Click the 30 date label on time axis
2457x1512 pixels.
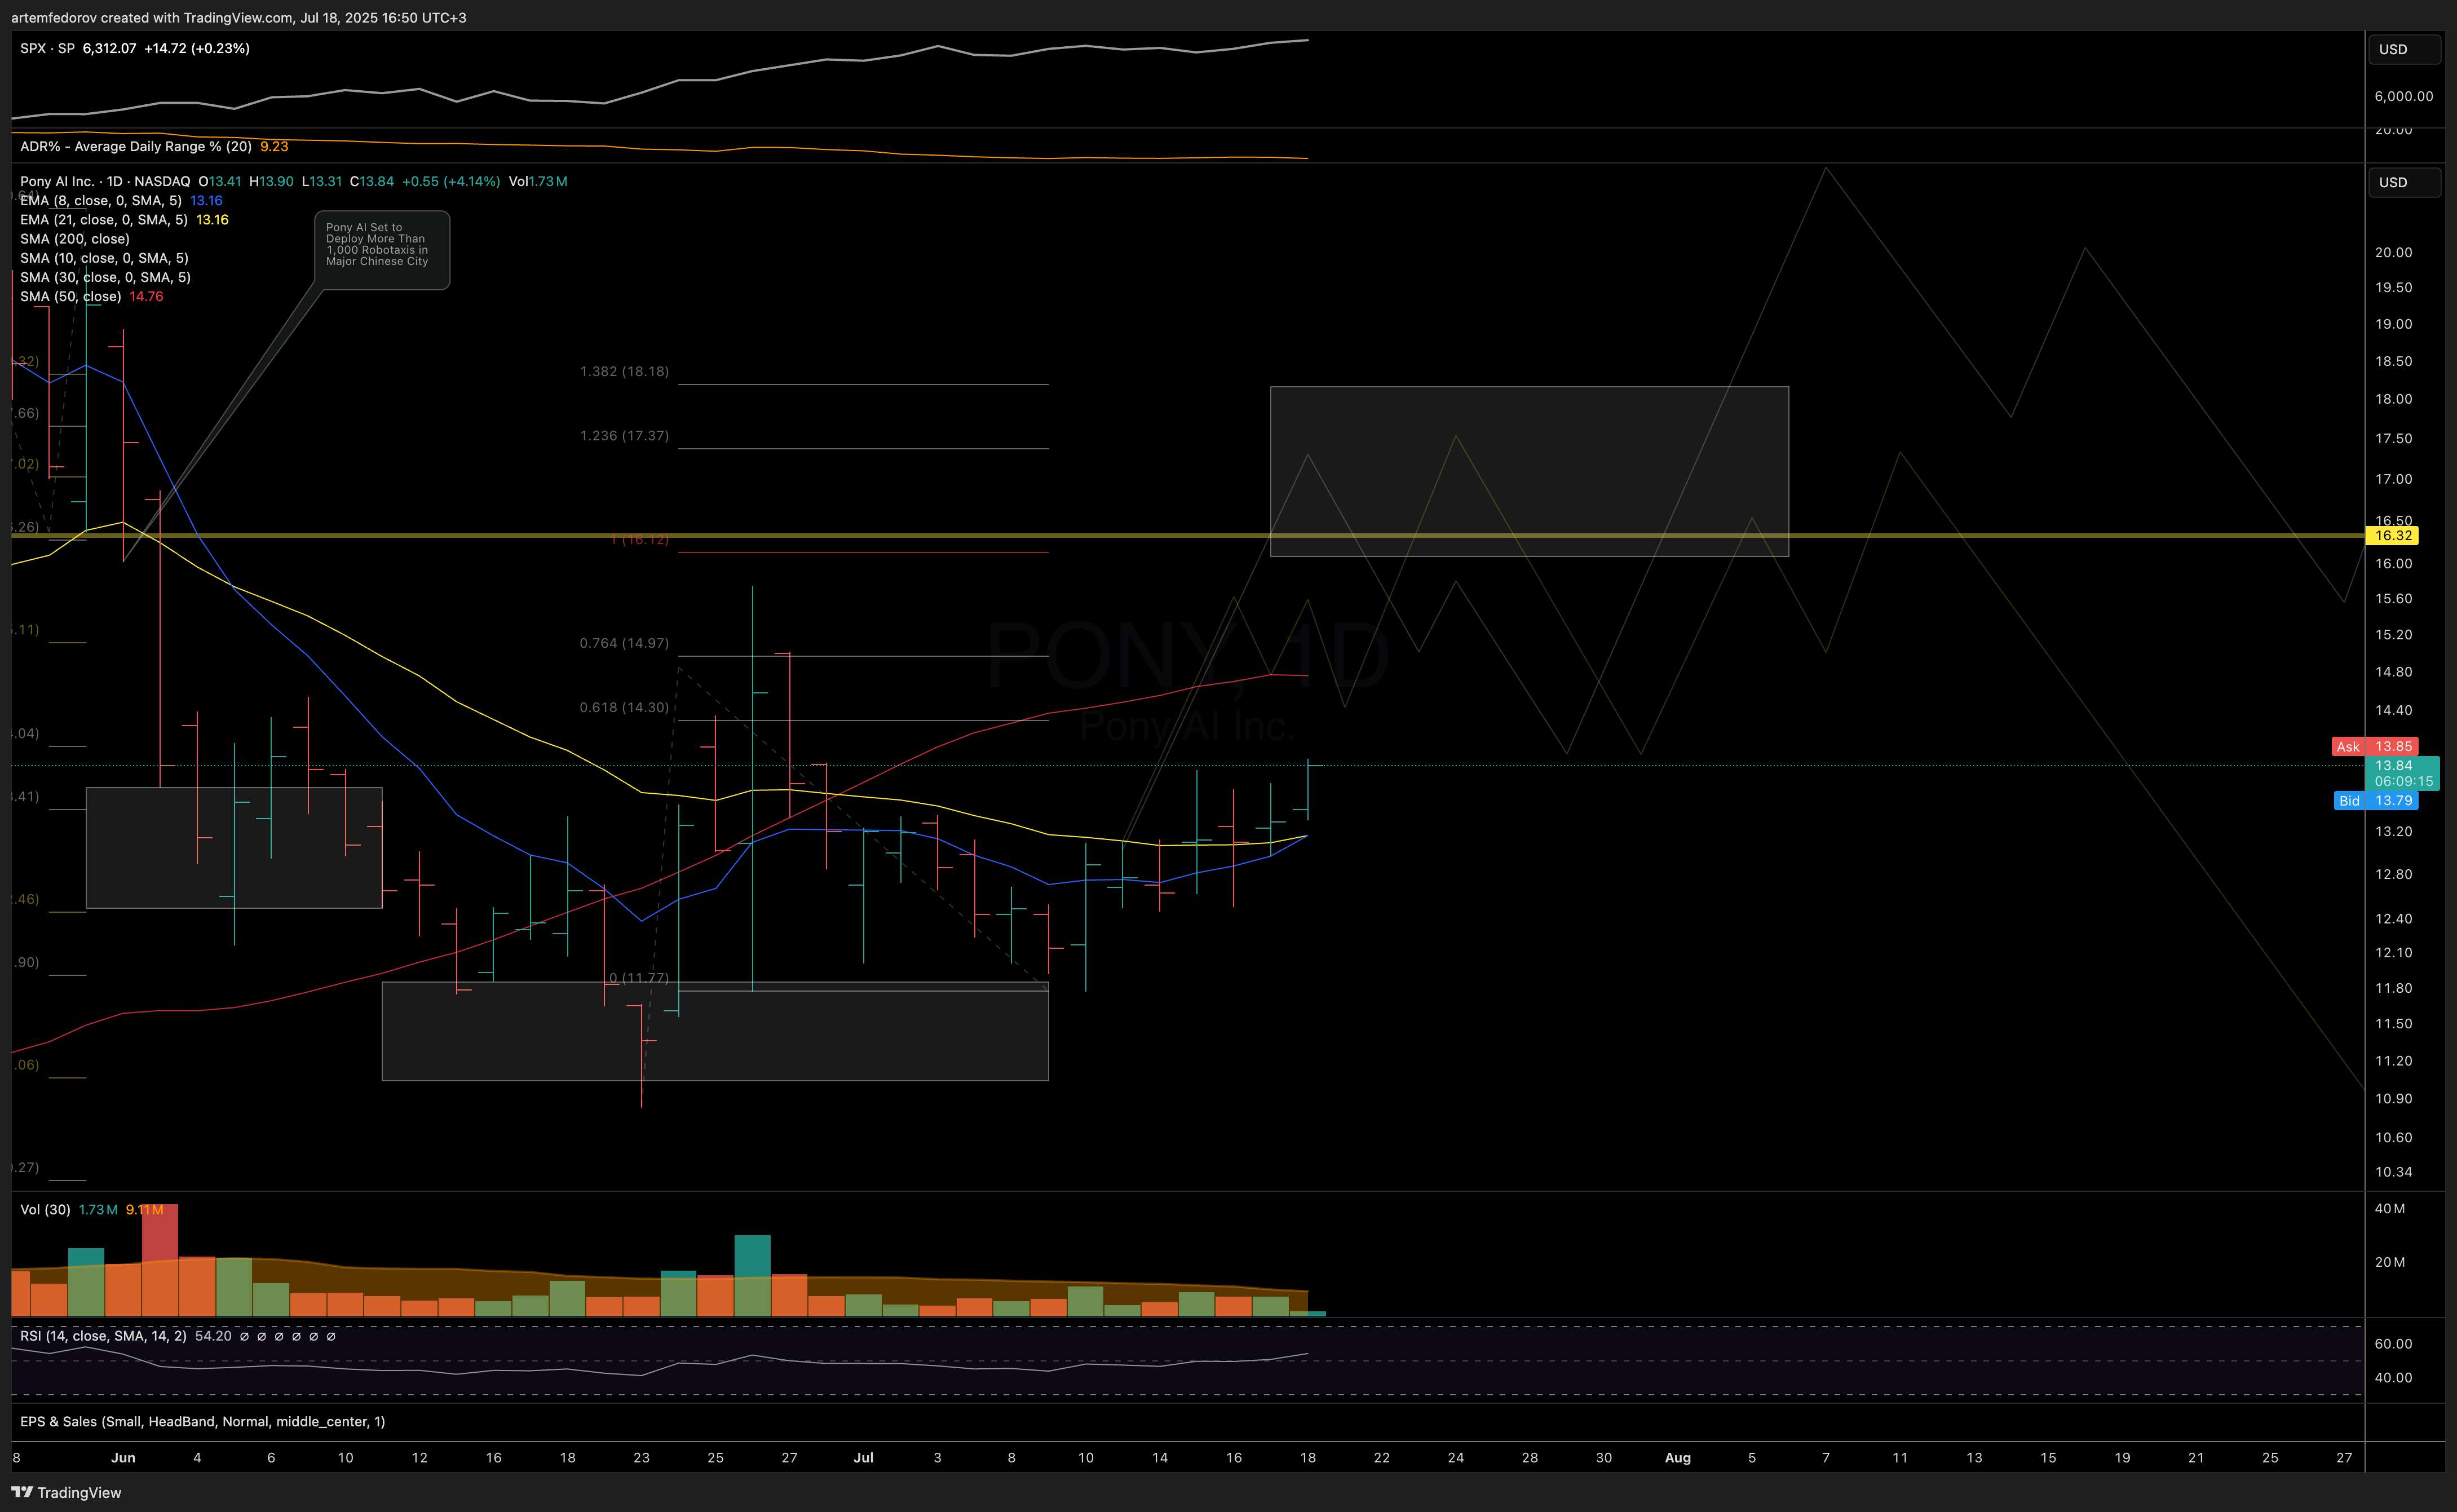1603,1457
